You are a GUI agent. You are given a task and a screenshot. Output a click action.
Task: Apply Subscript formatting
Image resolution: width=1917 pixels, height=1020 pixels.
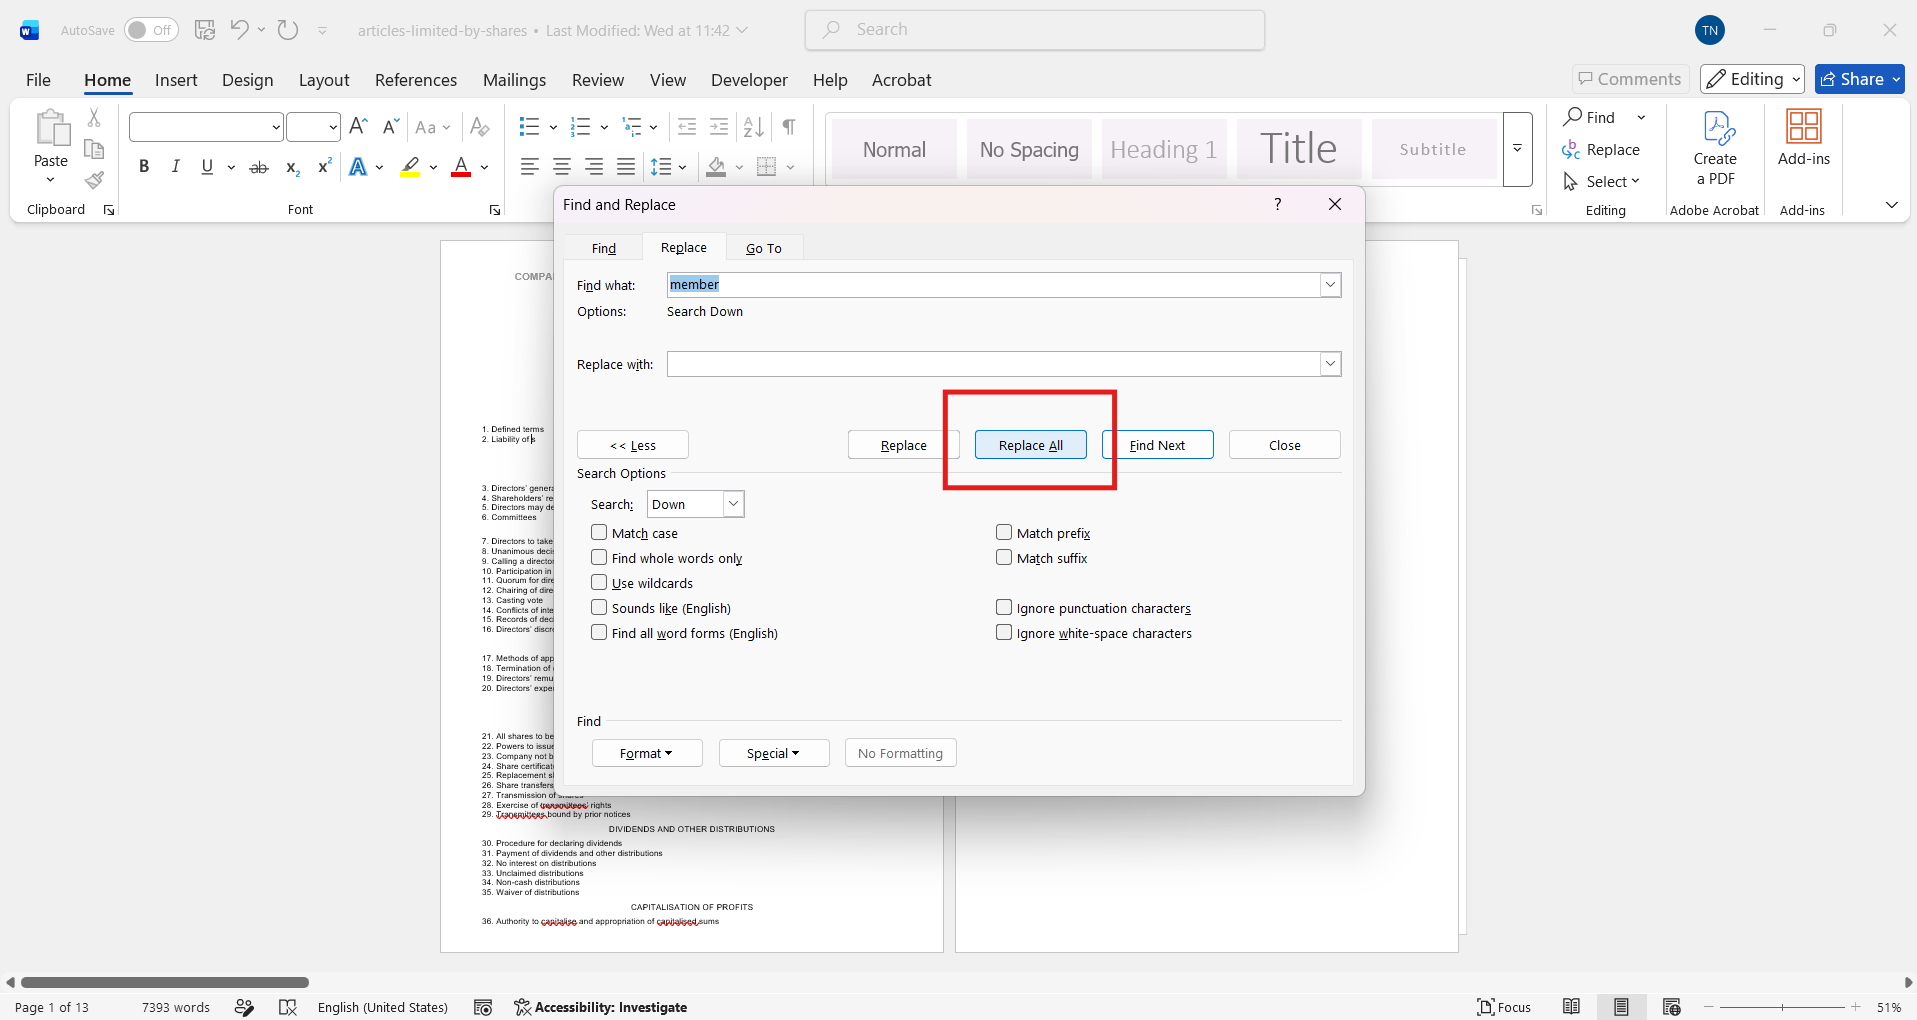pos(292,167)
